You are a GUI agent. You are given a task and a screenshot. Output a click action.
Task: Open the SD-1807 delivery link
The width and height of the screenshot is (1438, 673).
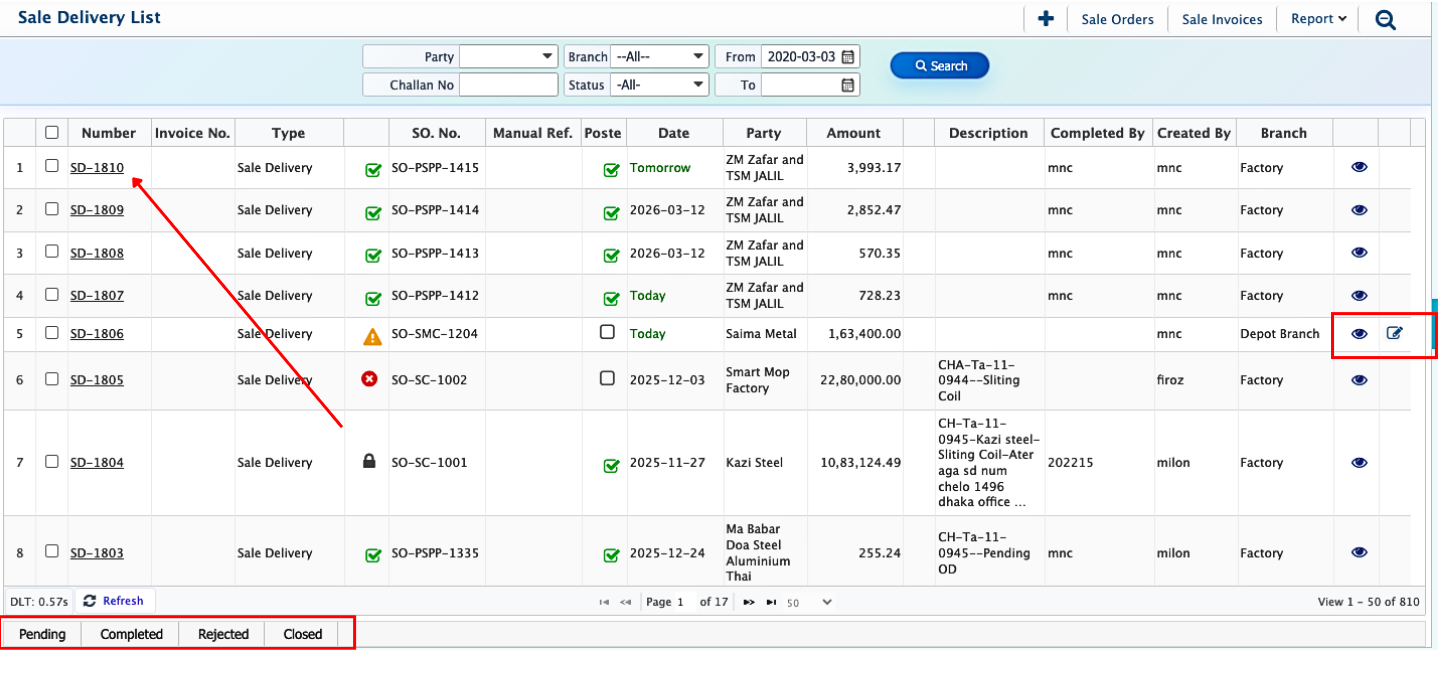(x=97, y=296)
